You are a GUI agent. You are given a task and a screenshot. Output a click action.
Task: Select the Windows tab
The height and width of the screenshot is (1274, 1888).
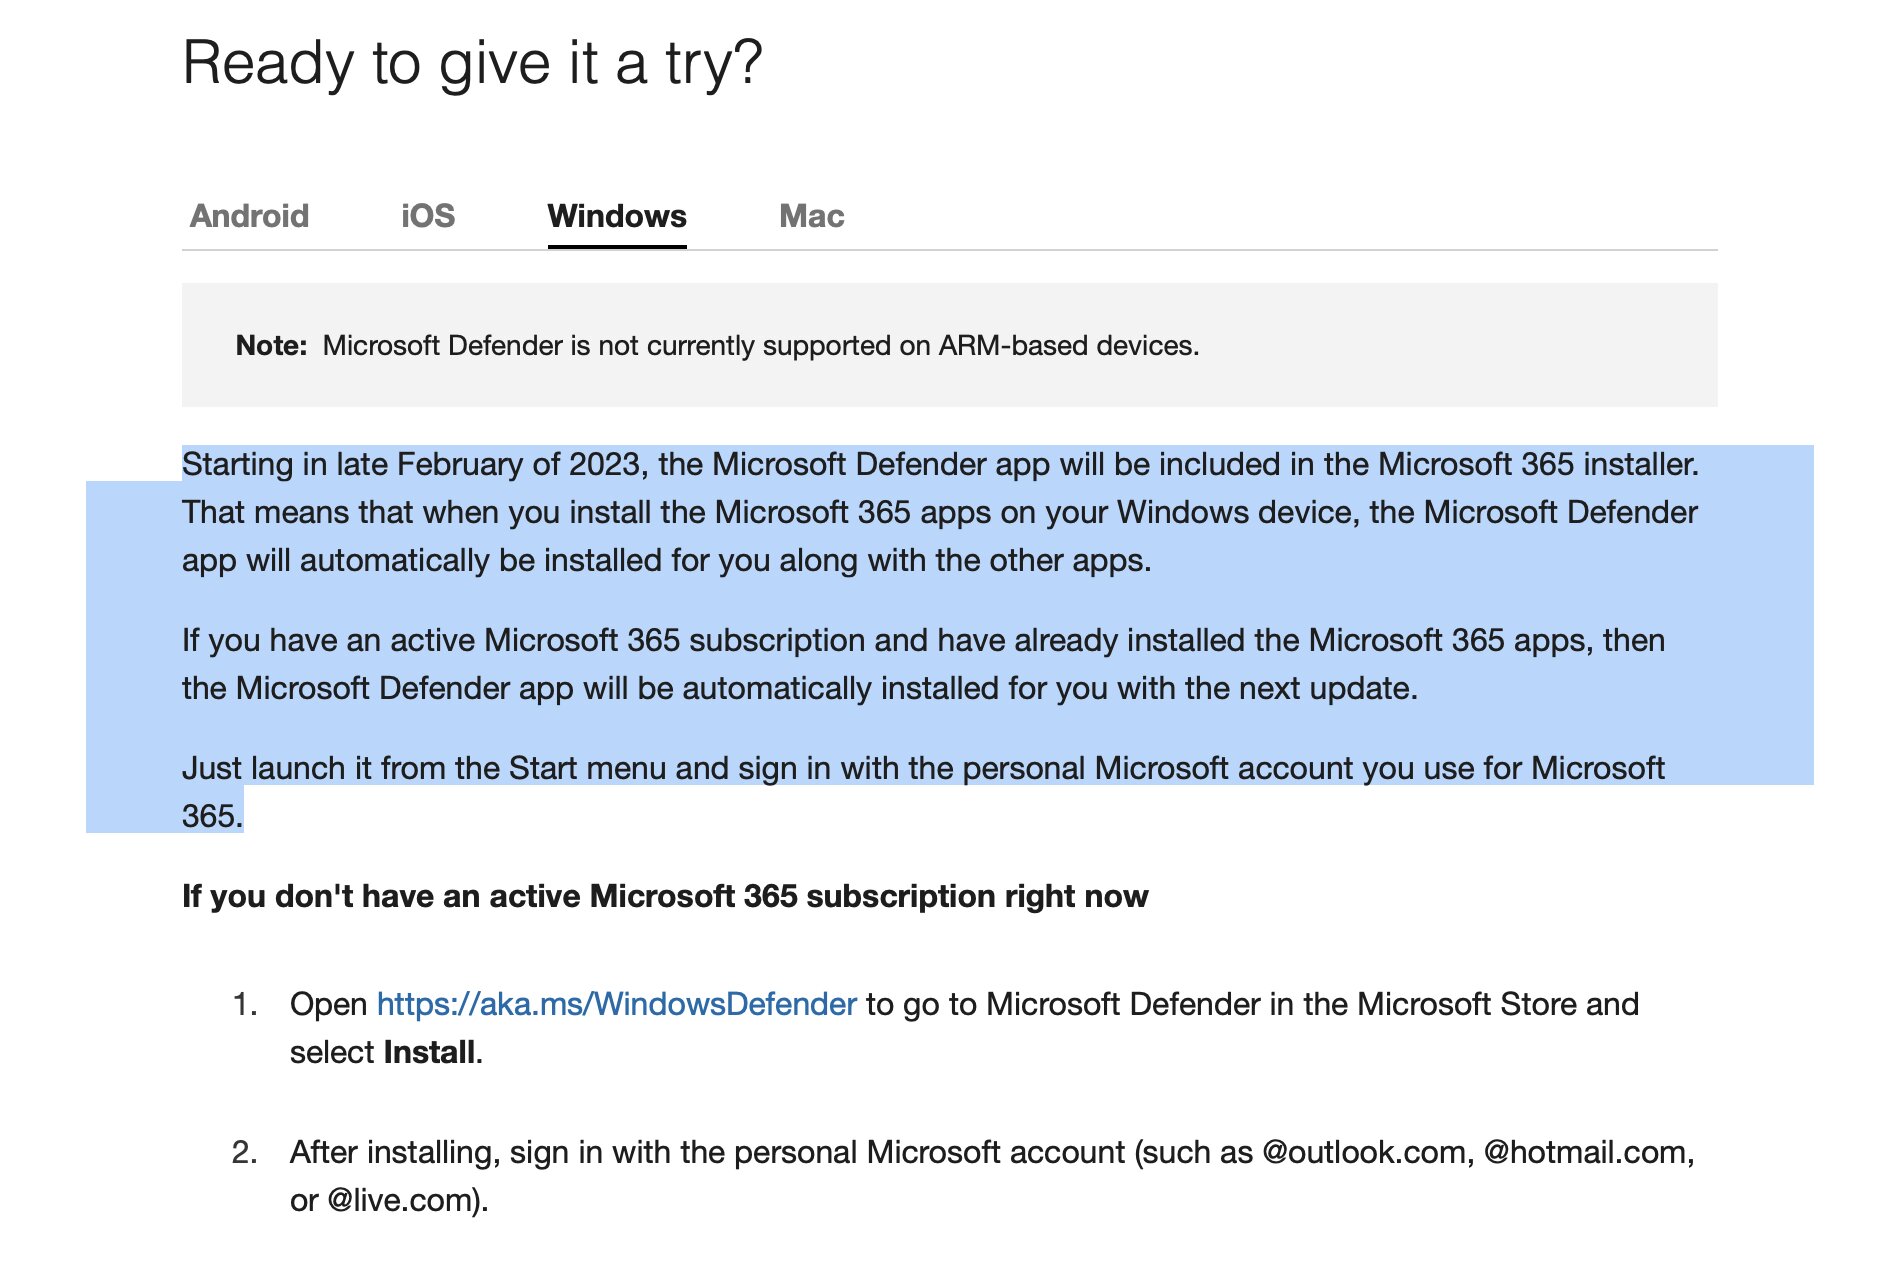617,216
